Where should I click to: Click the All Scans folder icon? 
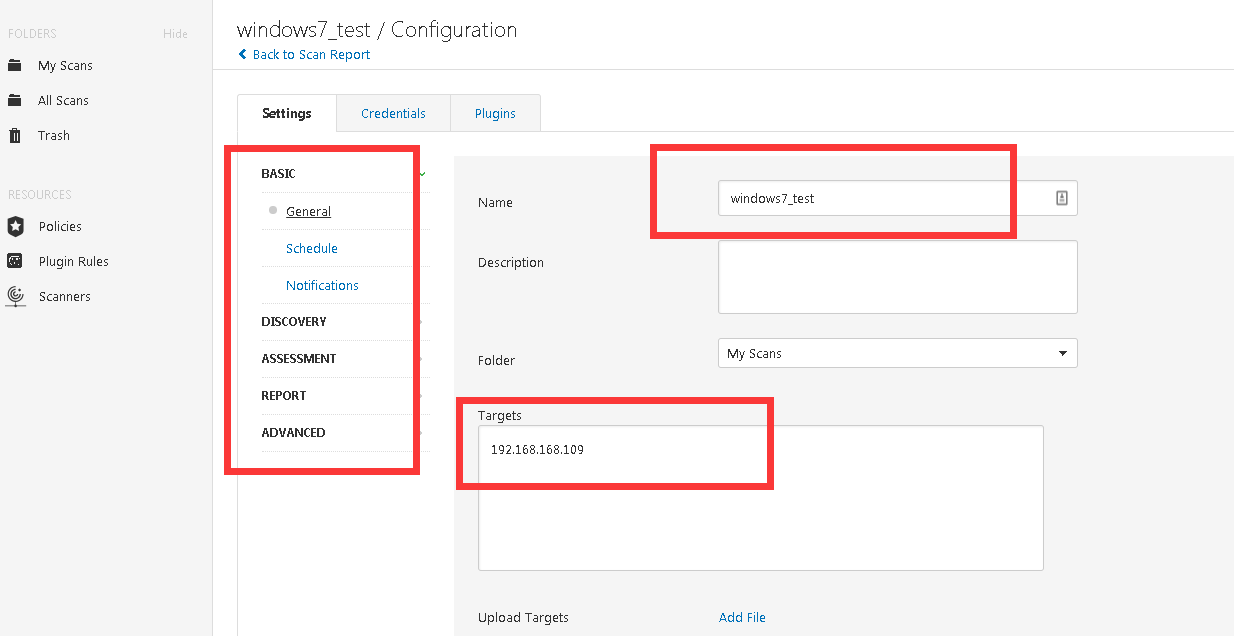[15, 101]
